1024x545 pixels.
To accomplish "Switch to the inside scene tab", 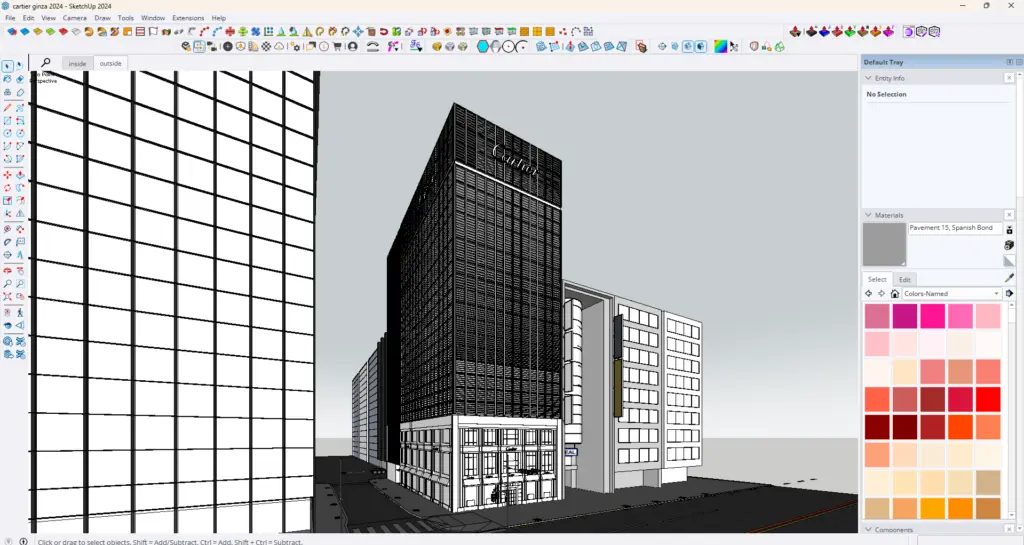I will click(x=77, y=63).
